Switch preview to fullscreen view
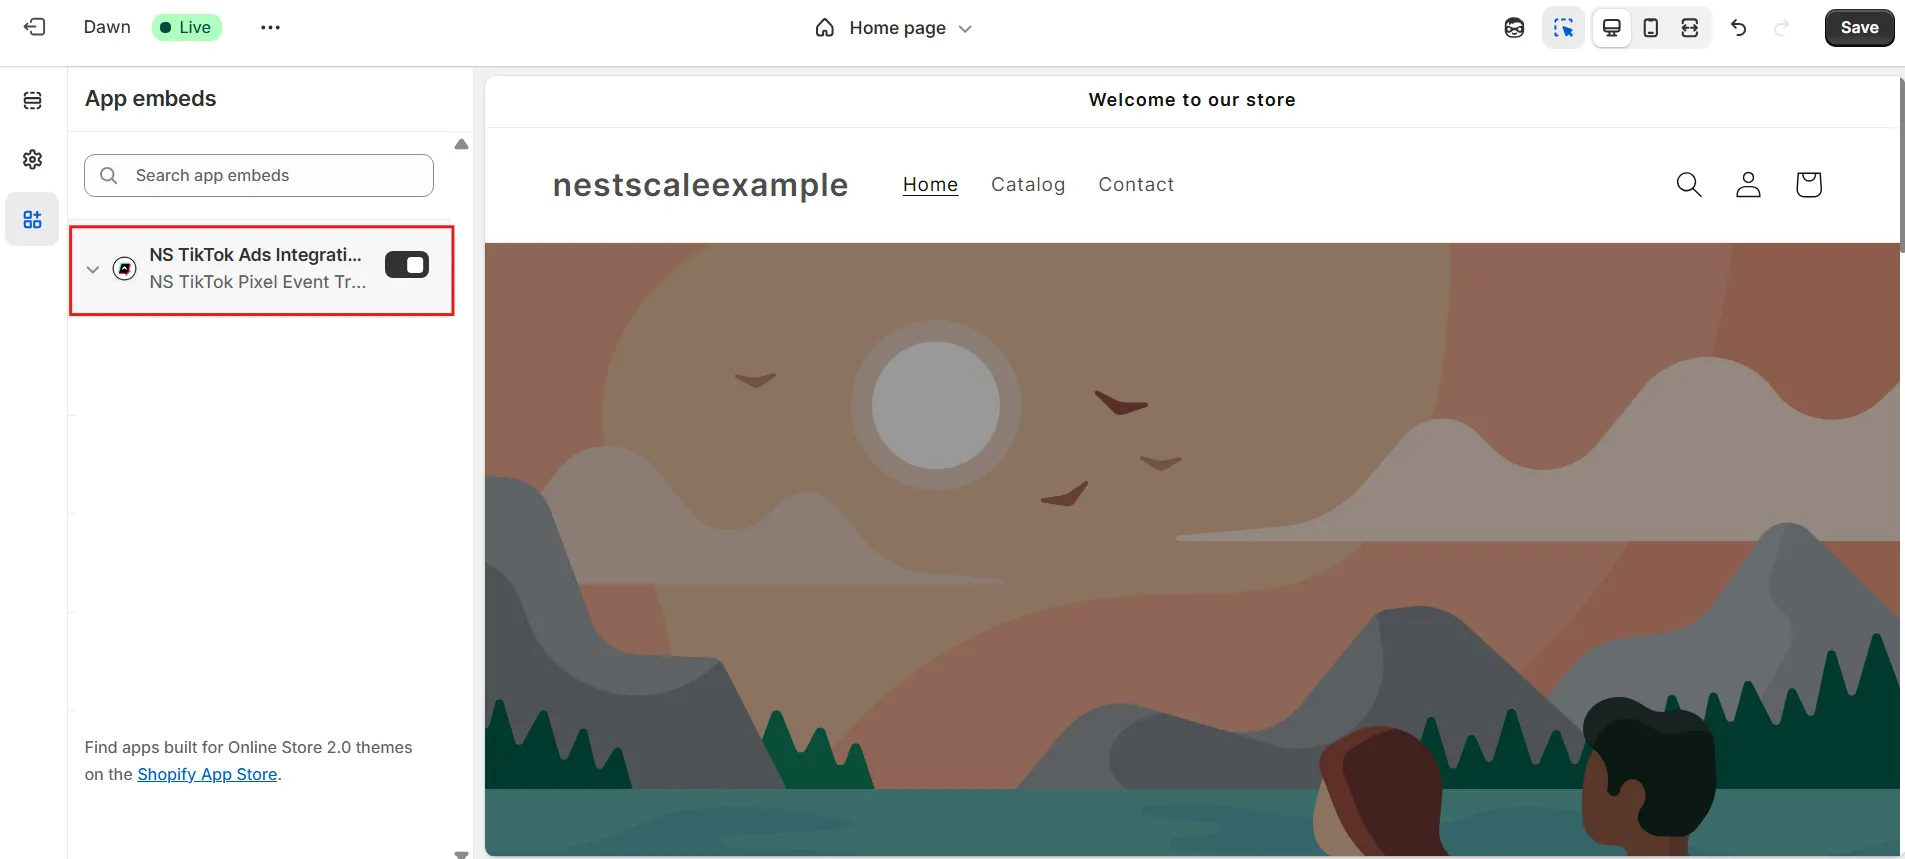This screenshot has height=859, width=1905. 1690,28
